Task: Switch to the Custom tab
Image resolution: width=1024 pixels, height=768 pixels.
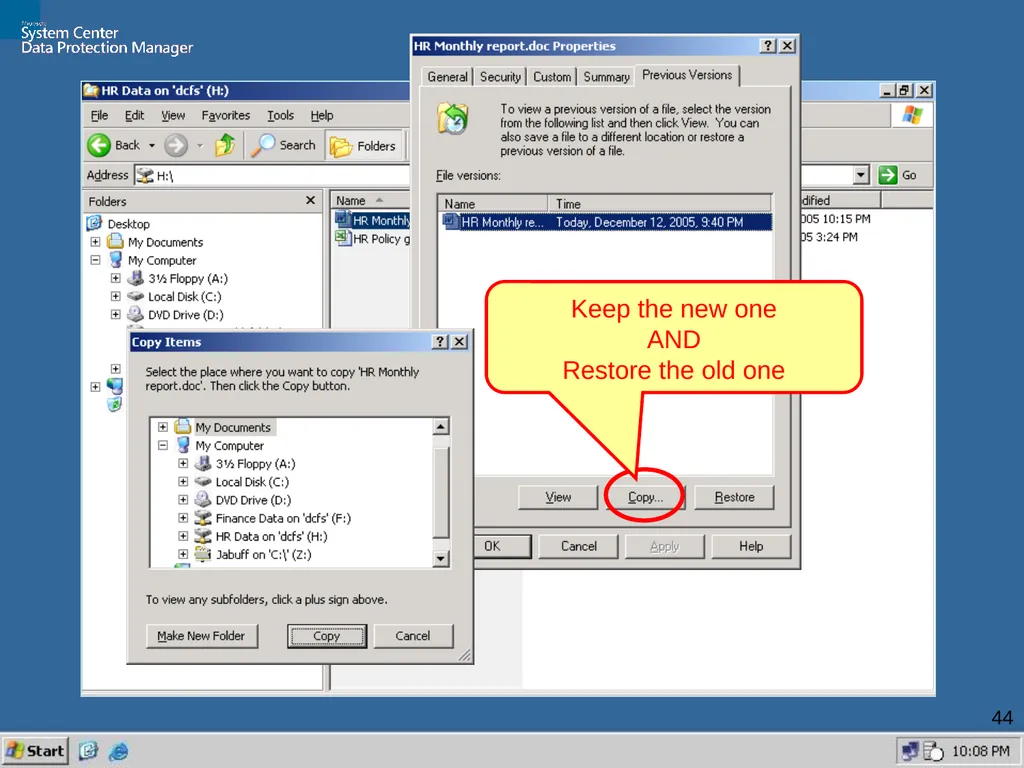Action: [x=552, y=77]
